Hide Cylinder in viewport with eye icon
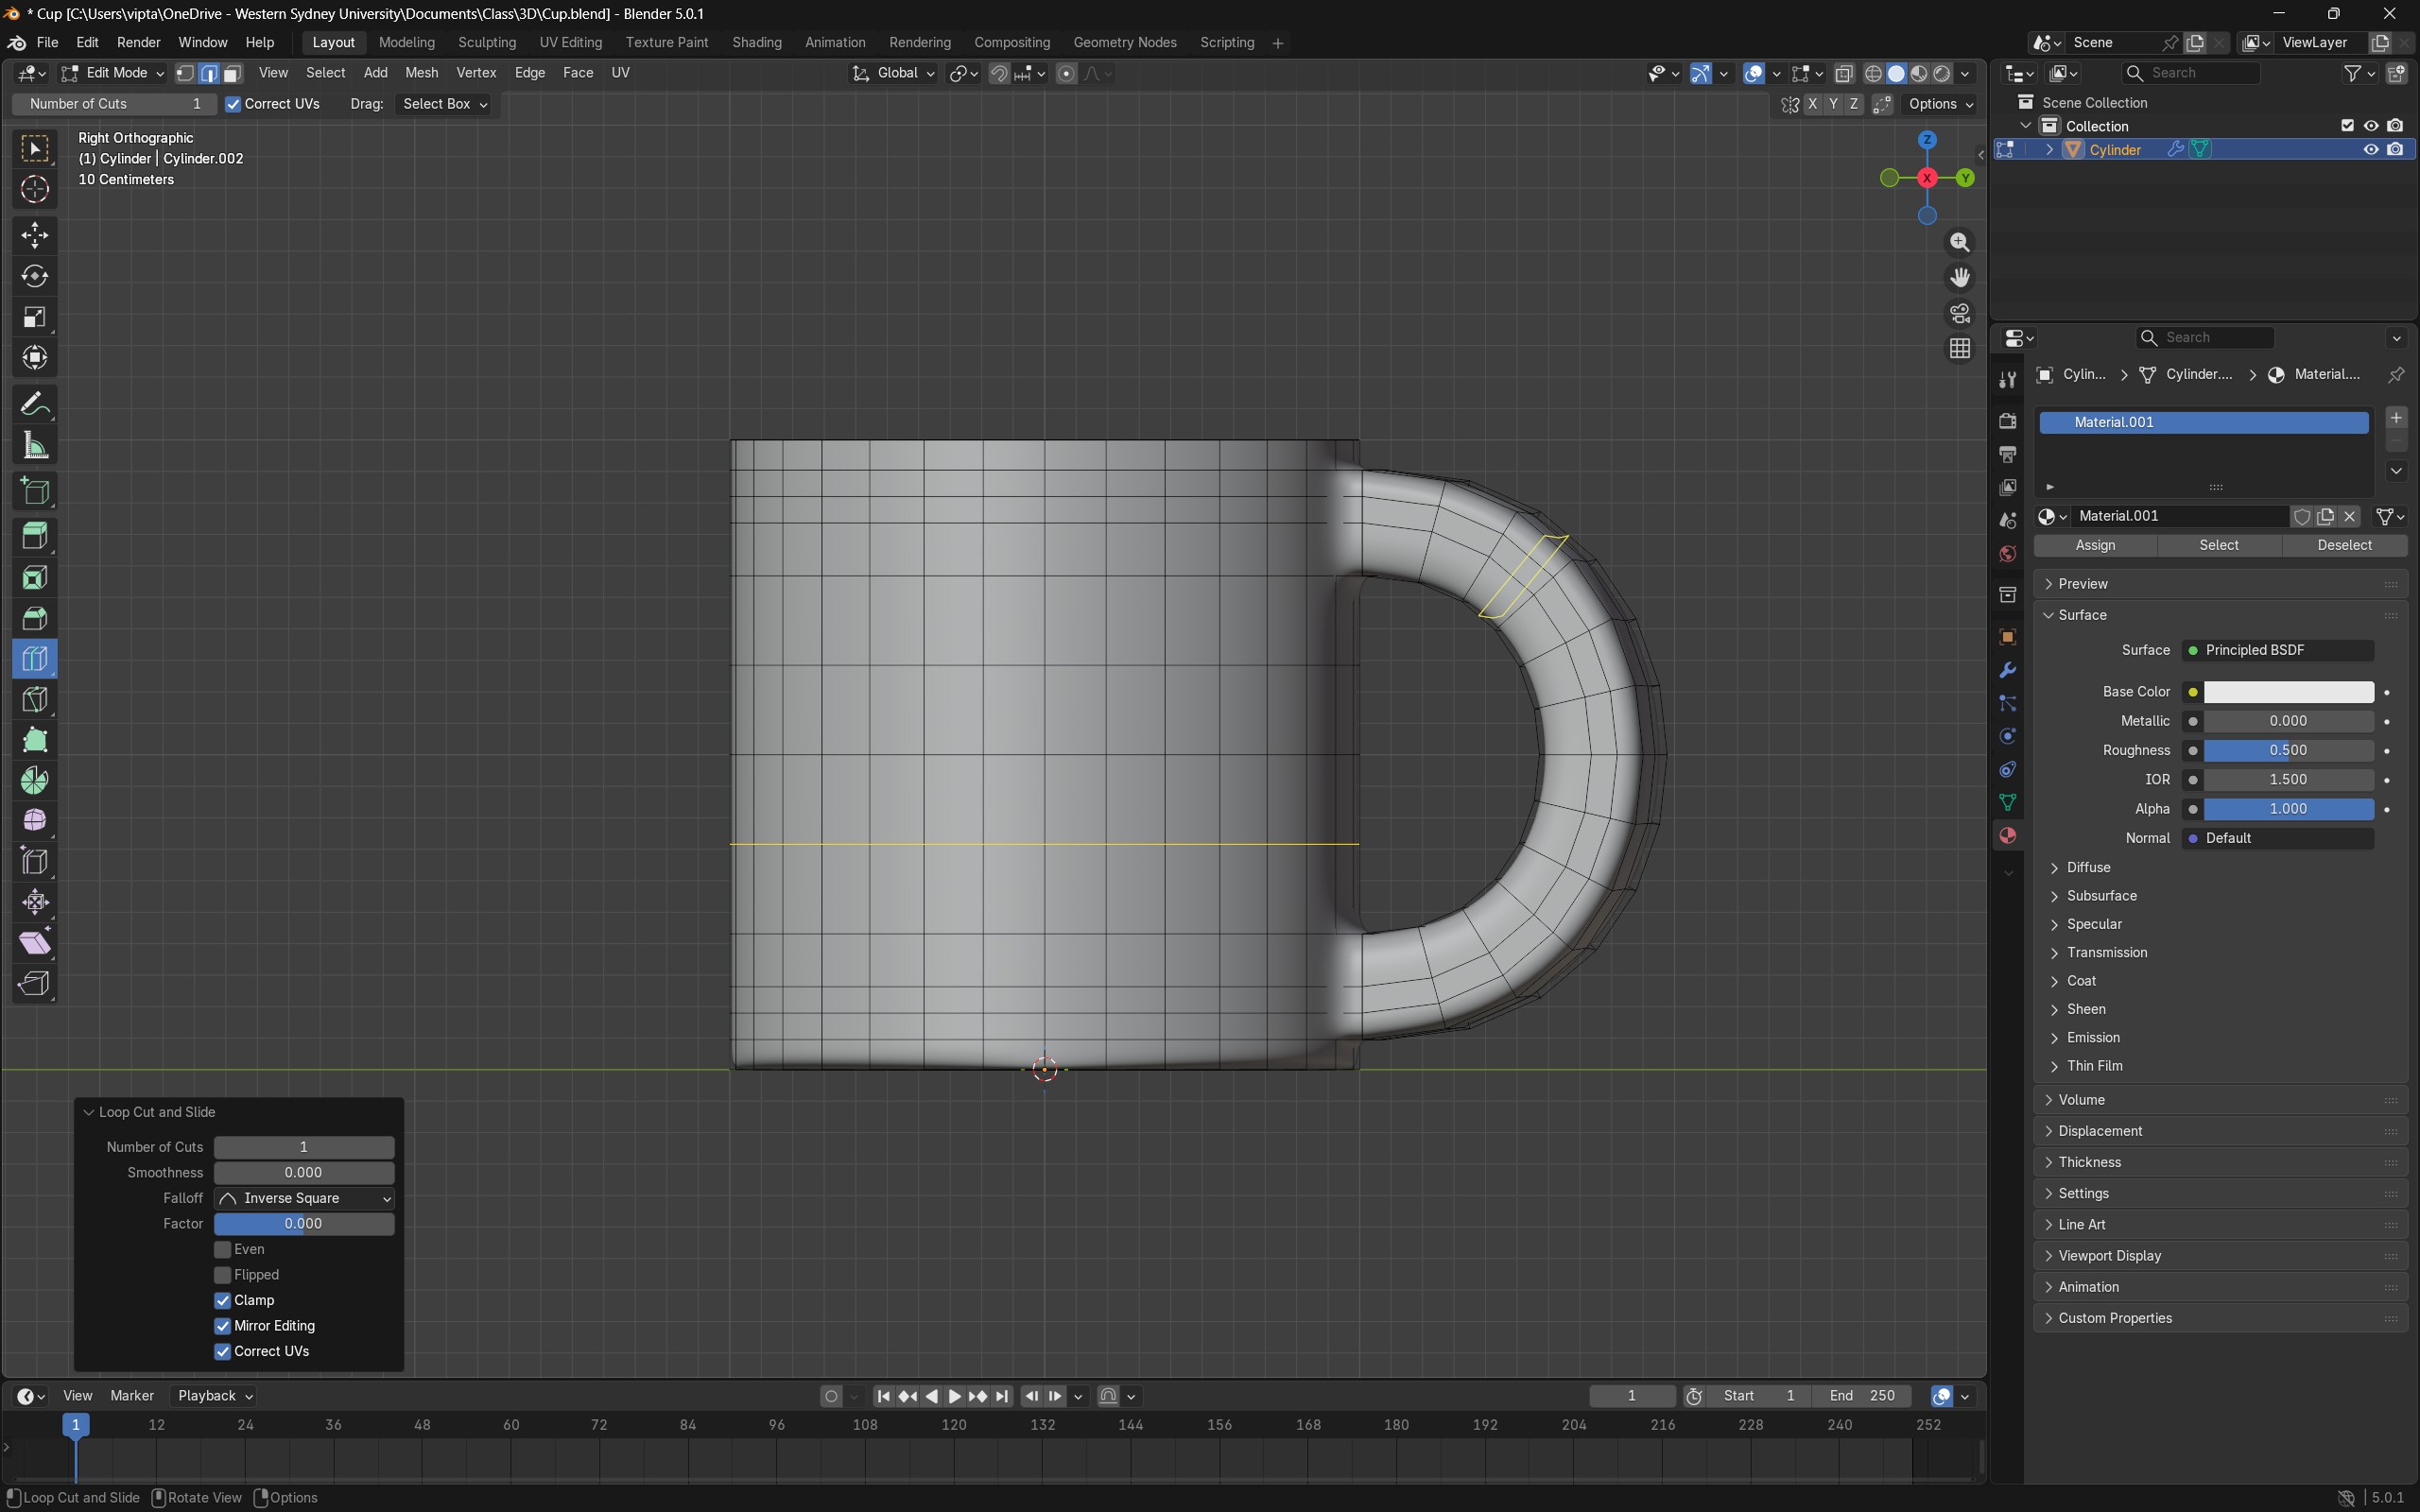2420x1512 pixels. 2370,150
